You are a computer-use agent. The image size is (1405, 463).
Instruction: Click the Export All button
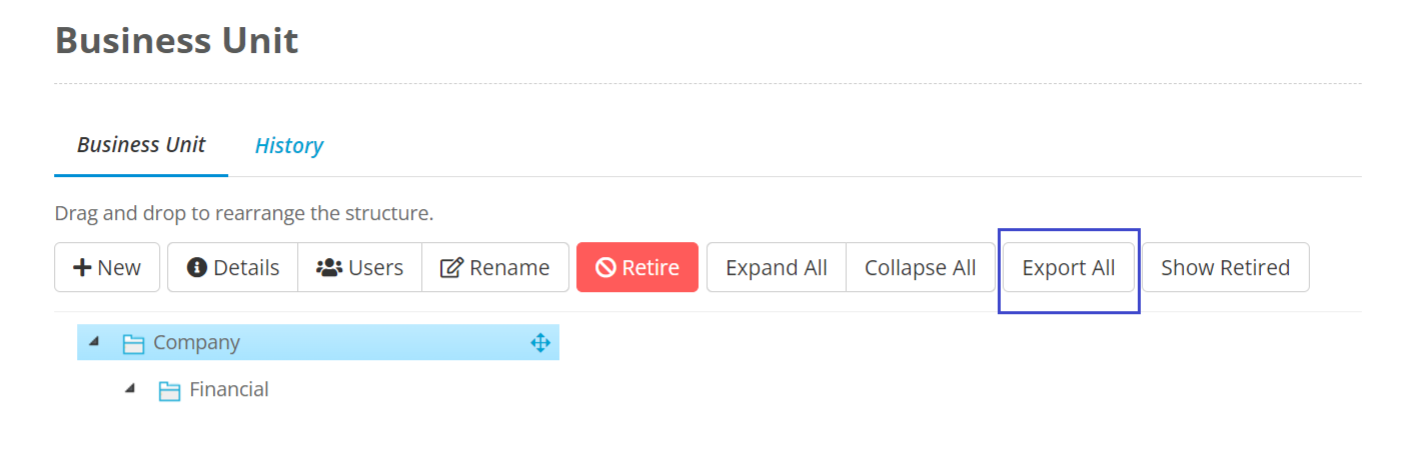coord(1069,268)
